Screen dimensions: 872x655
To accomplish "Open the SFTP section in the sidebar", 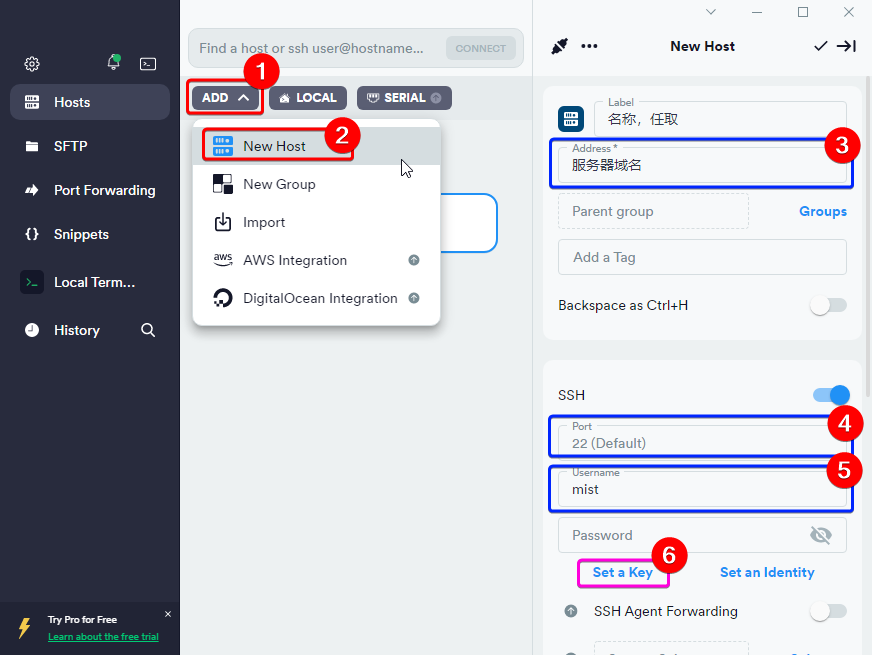I will 71,146.
